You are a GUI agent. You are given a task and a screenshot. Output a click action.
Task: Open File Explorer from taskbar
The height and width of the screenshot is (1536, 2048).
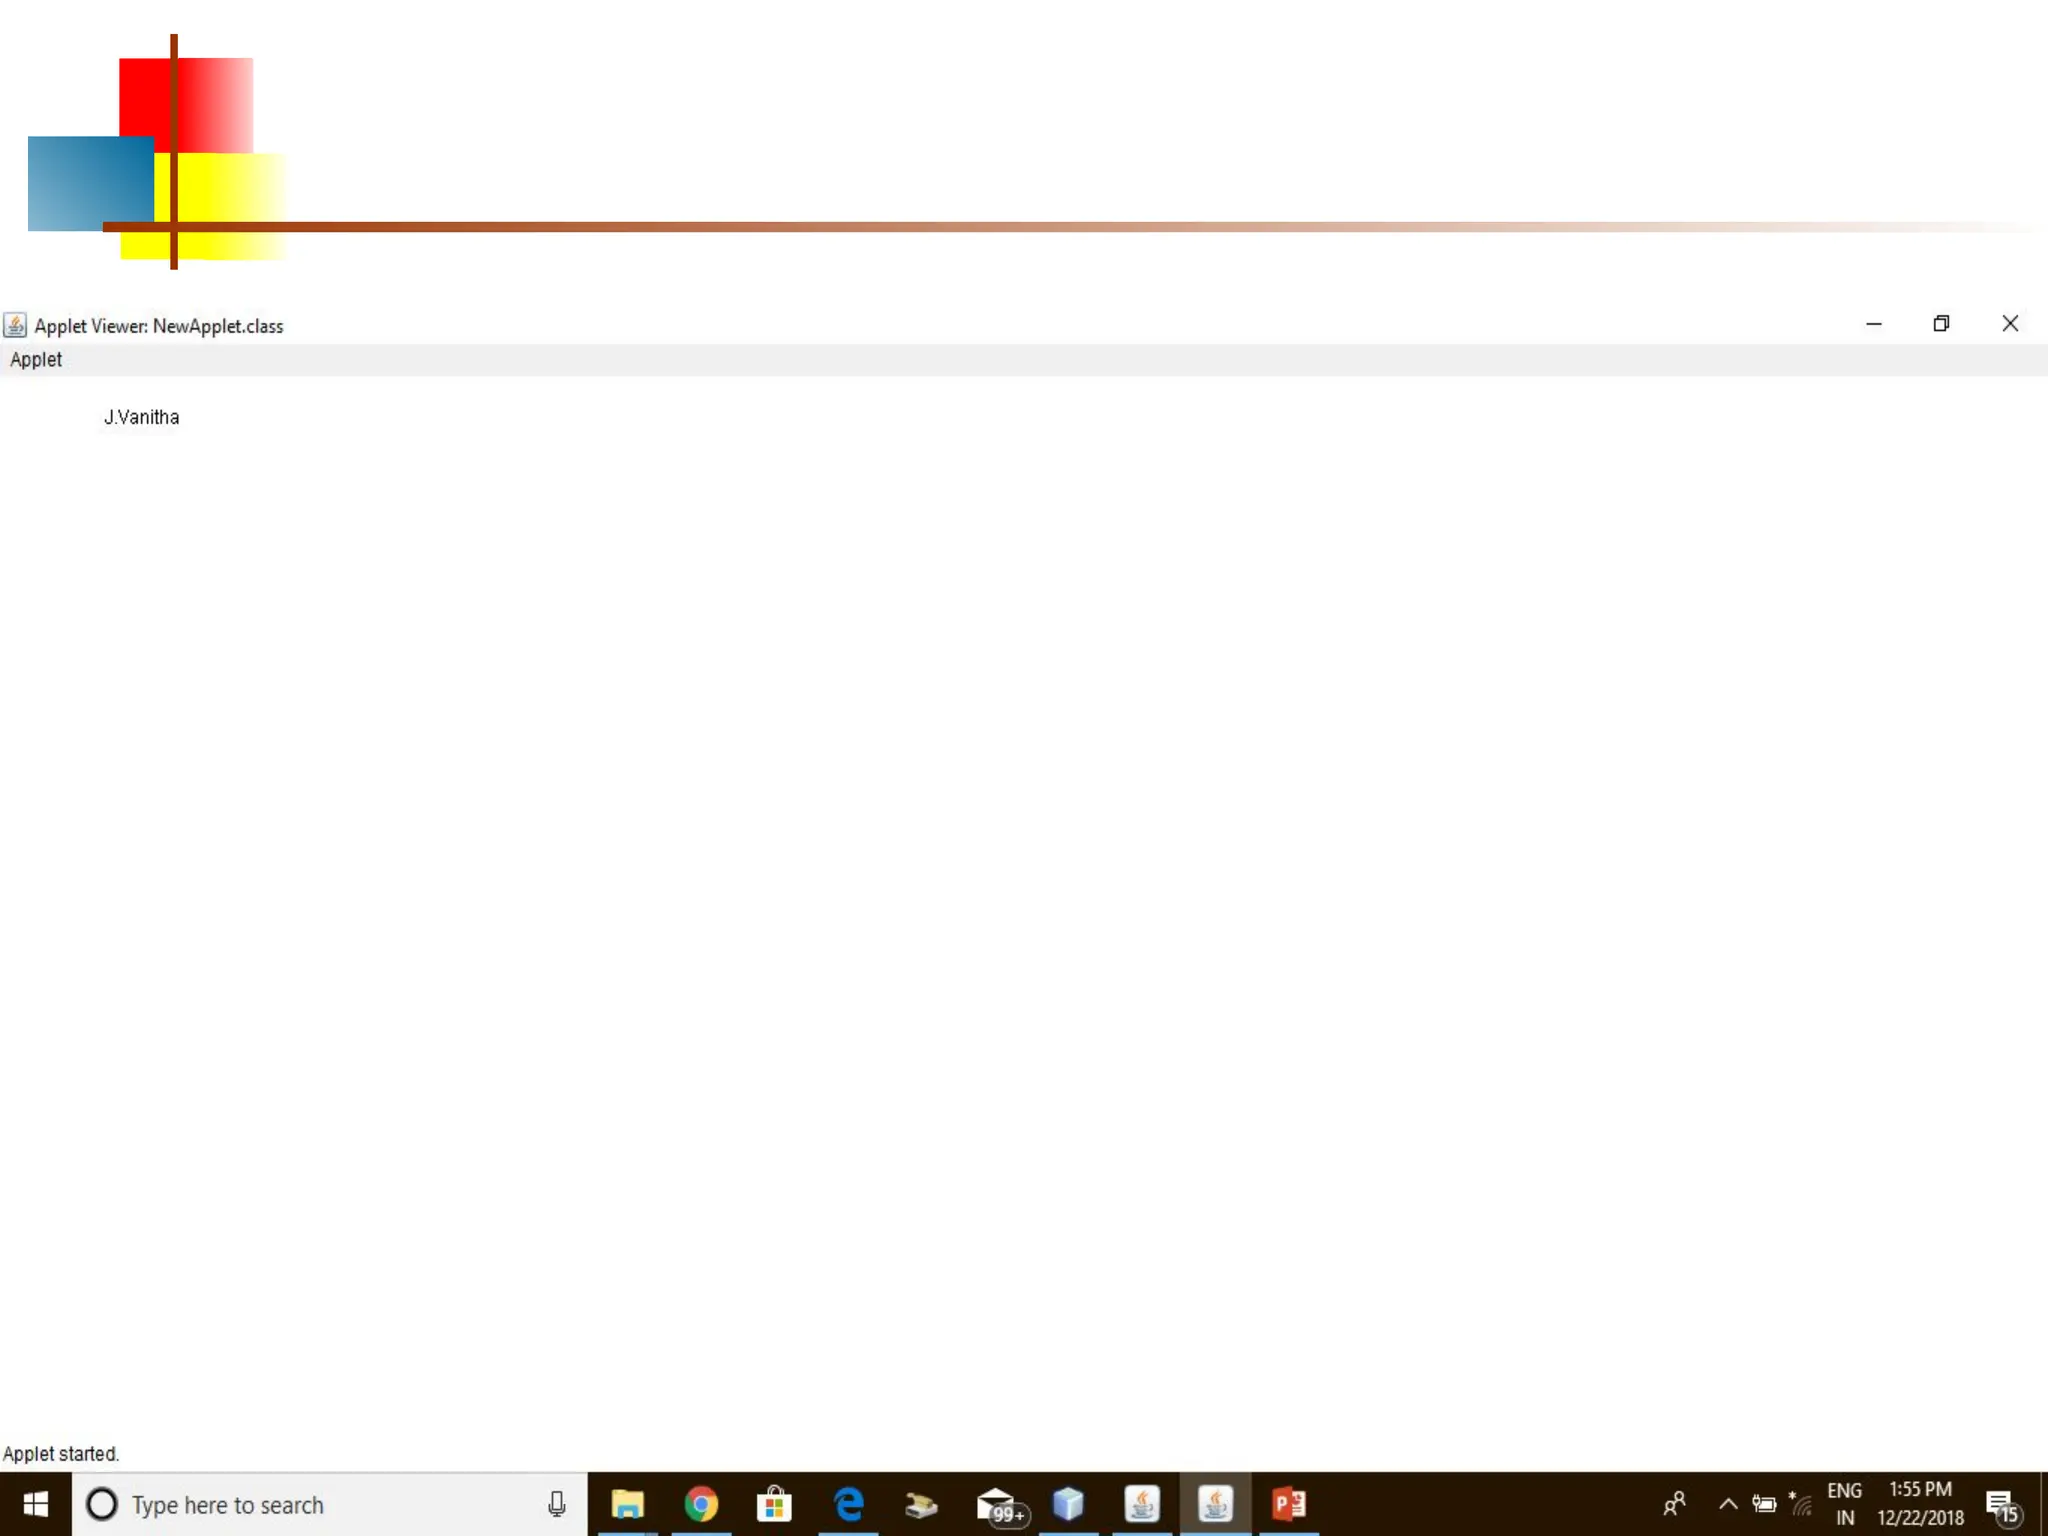627,1504
